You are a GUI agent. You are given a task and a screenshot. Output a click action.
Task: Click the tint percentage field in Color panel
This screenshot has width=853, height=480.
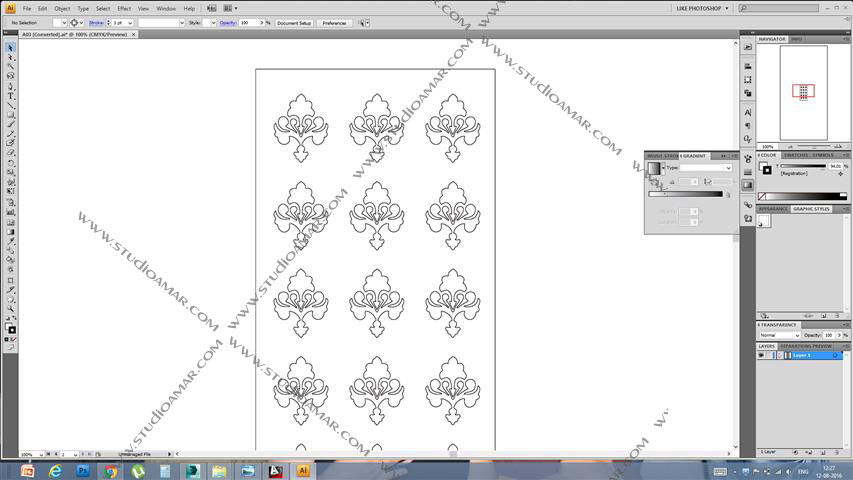tap(835, 166)
